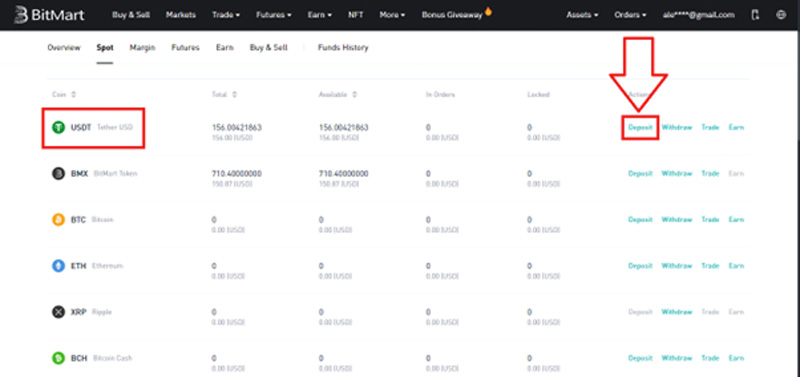
Task: Click Withdraw for XRP
Action: tap(677, 312)
